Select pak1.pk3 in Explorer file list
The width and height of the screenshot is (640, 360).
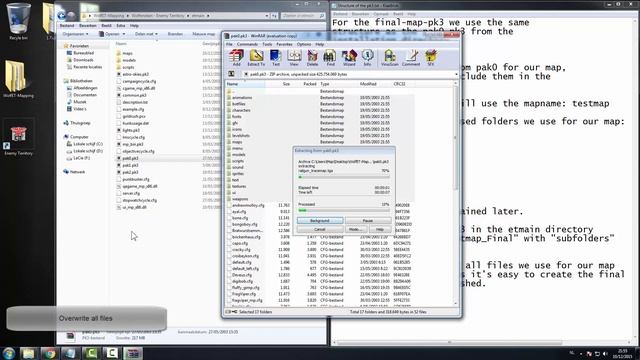coord(130,165)
